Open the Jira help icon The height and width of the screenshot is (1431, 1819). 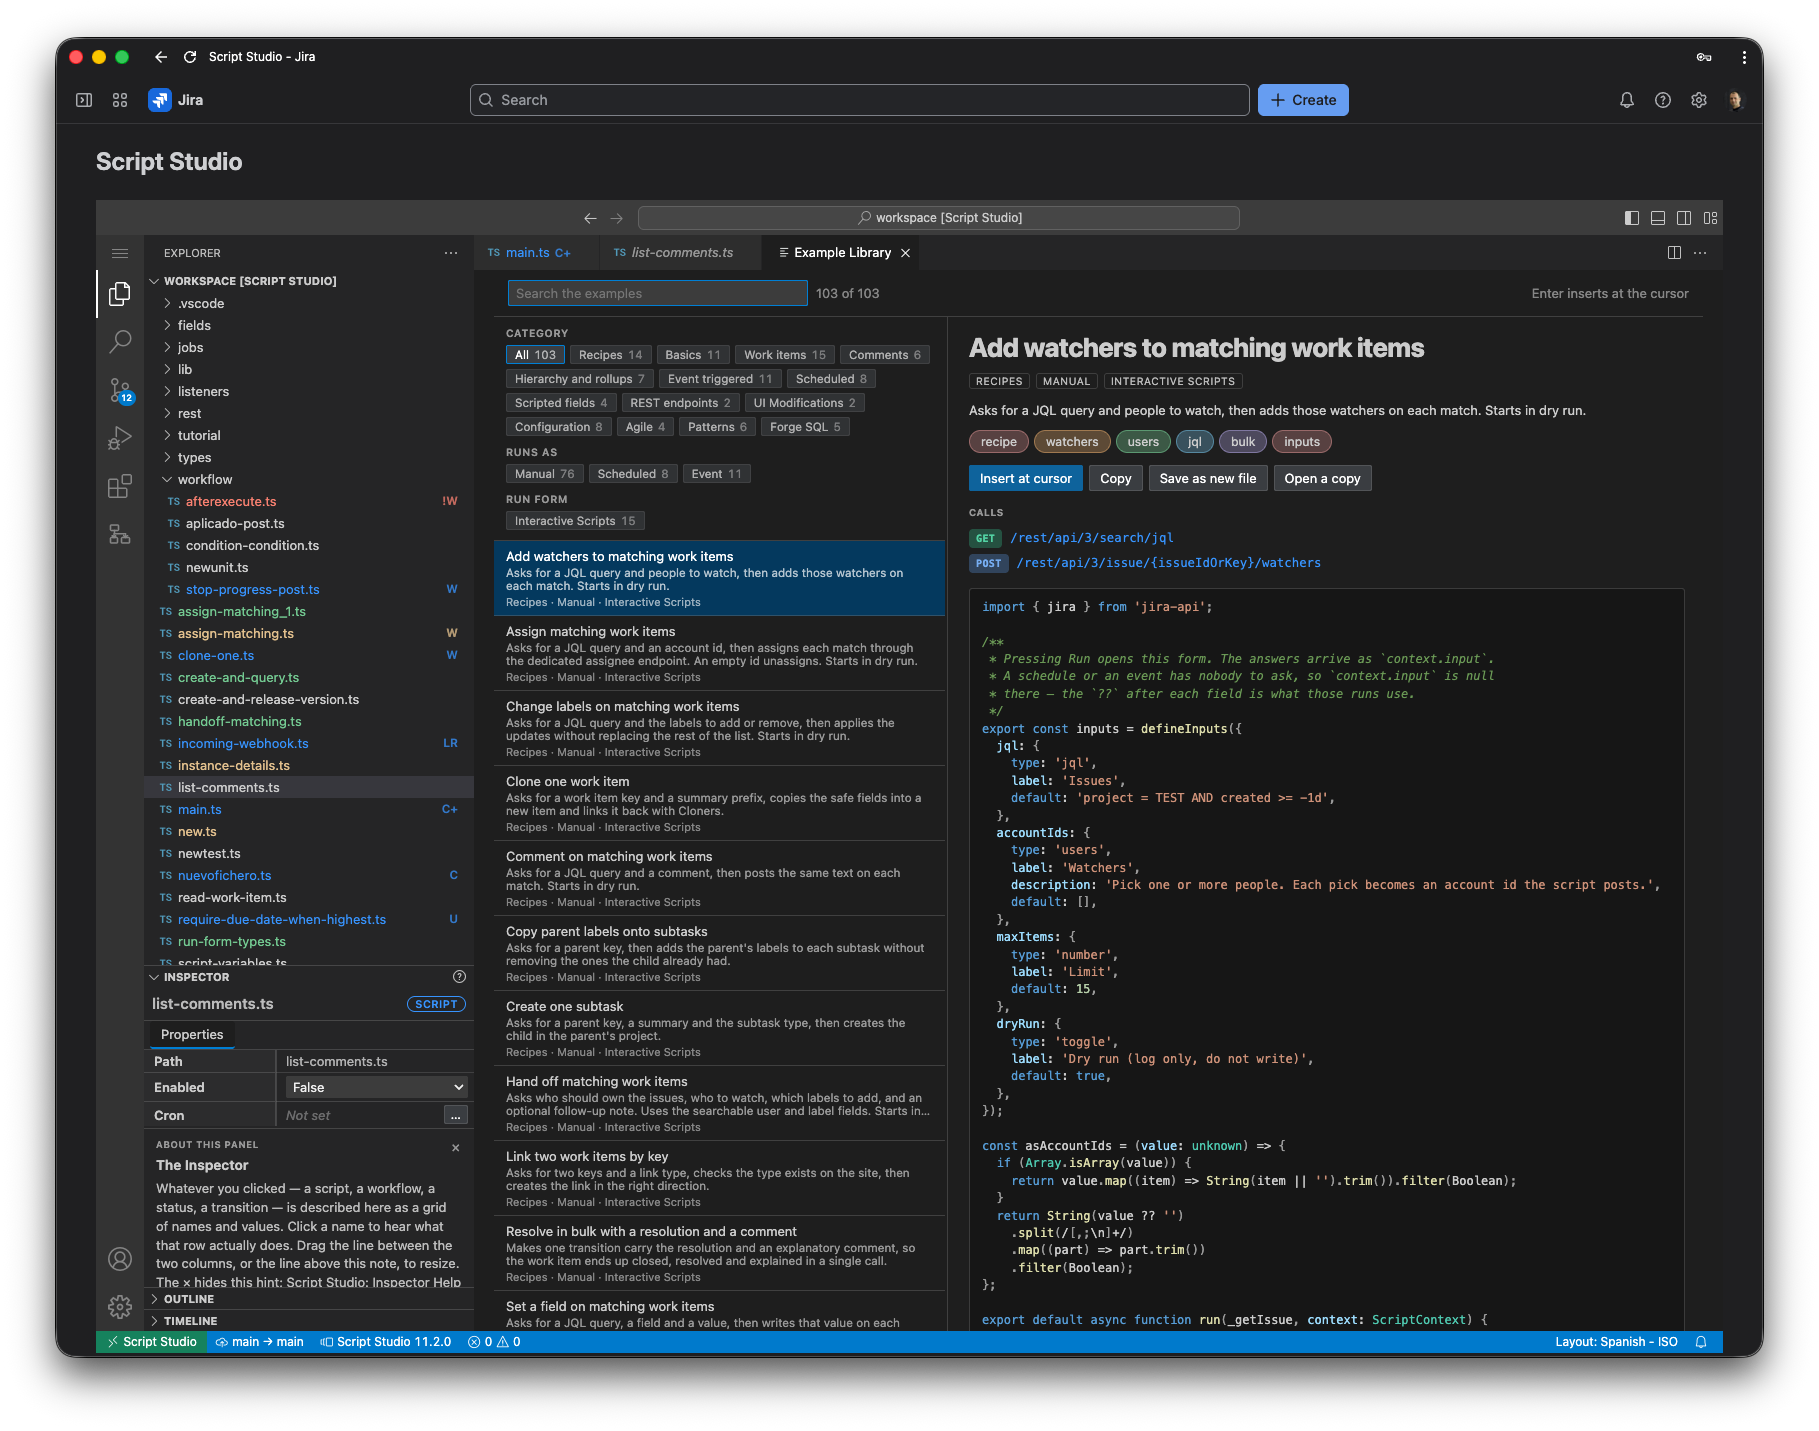(1663, 100)
